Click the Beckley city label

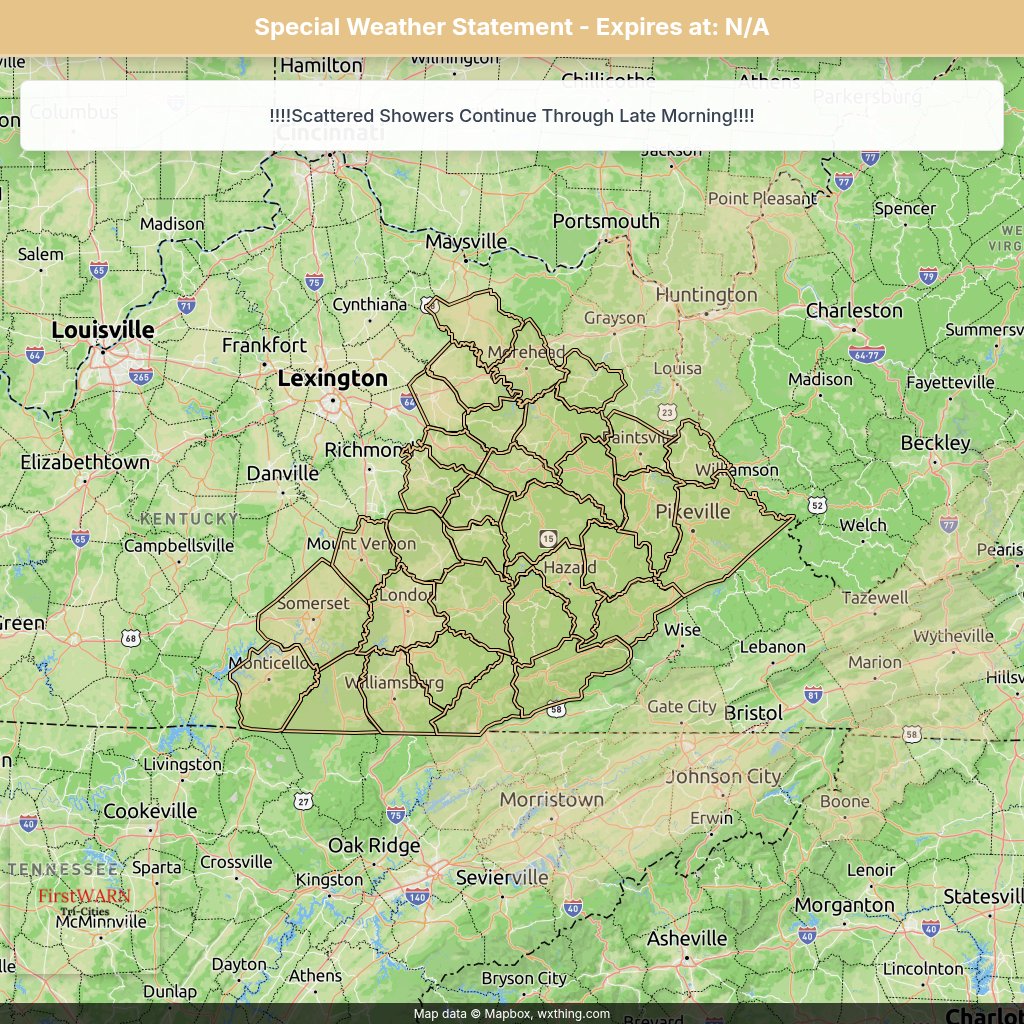[x=935, y=443]
